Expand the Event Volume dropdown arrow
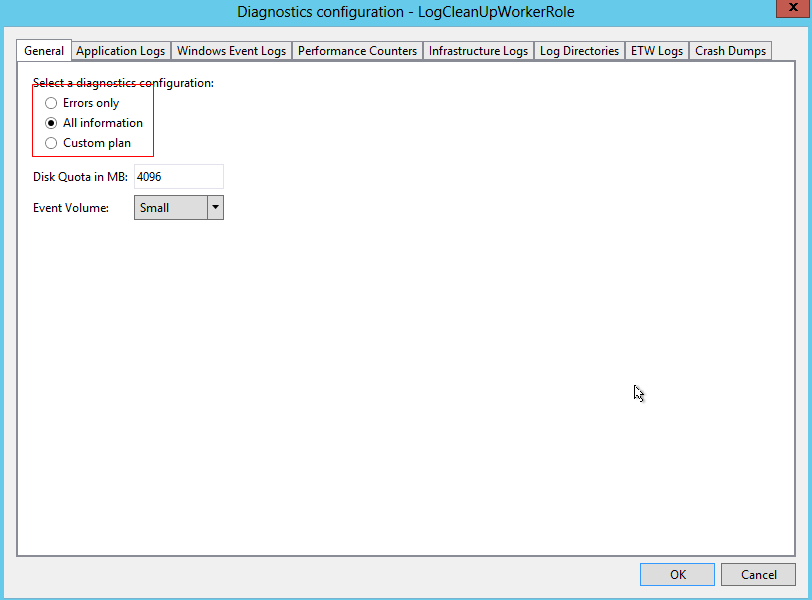Viewport: 812px width, 600px height. coord(215,207)
